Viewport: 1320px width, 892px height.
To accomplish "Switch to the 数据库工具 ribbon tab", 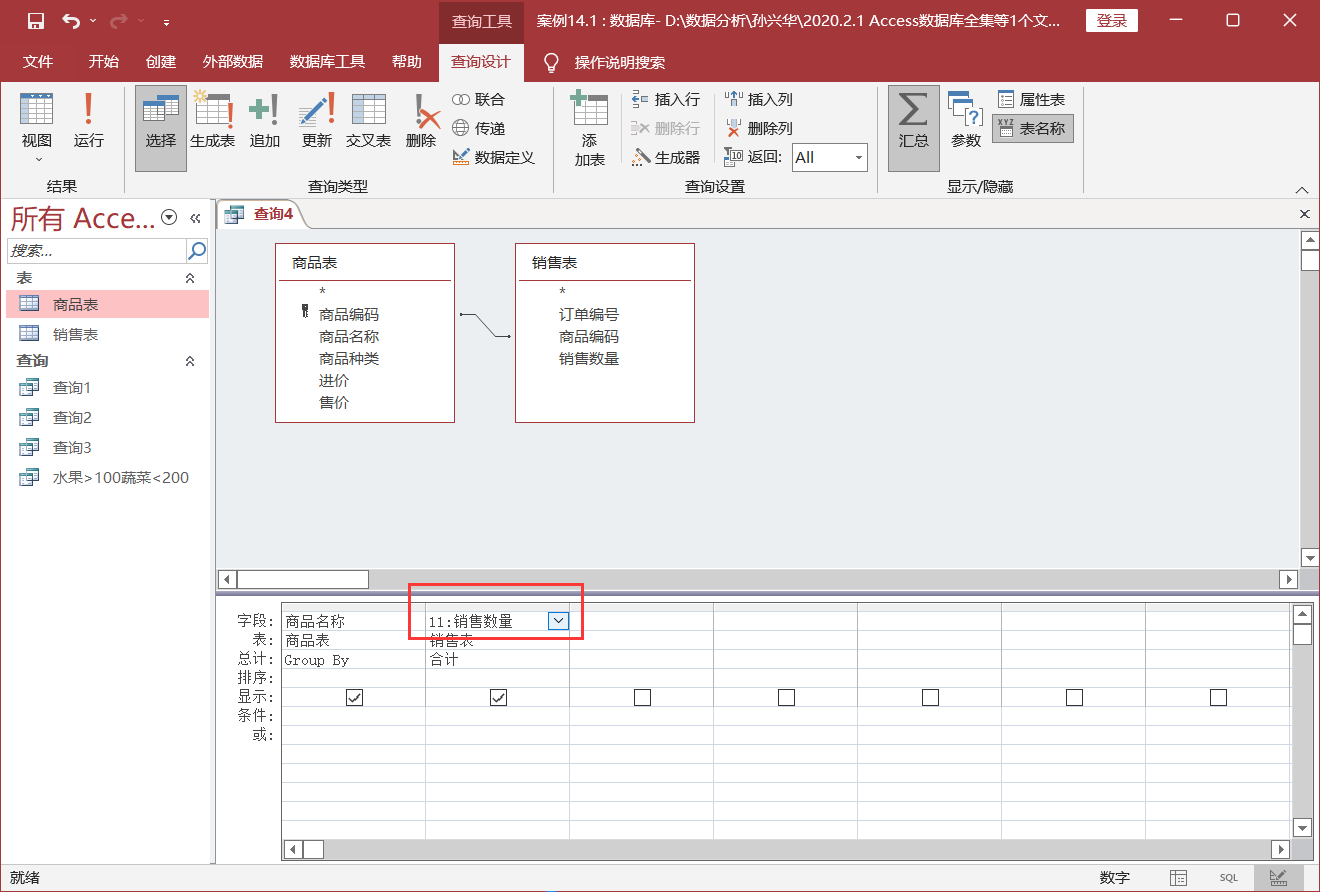I will [x=327, y=62].
